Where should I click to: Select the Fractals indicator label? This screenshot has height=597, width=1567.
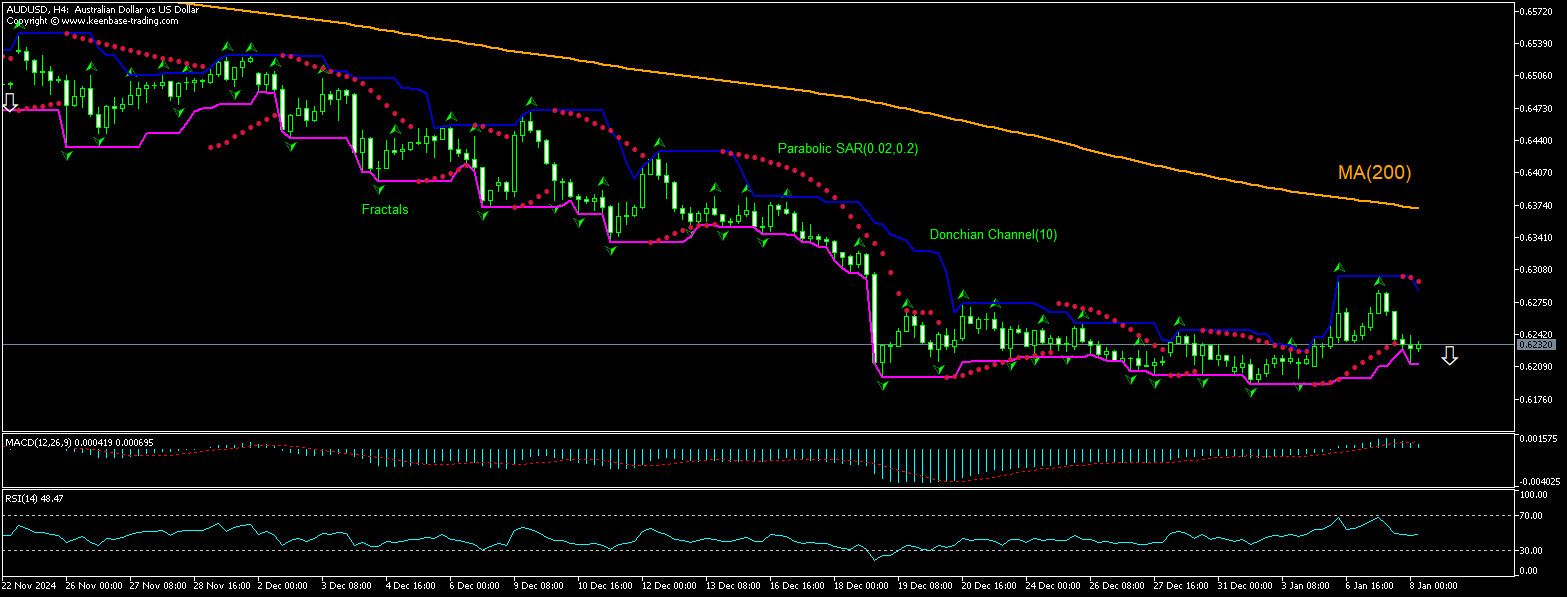385,210
